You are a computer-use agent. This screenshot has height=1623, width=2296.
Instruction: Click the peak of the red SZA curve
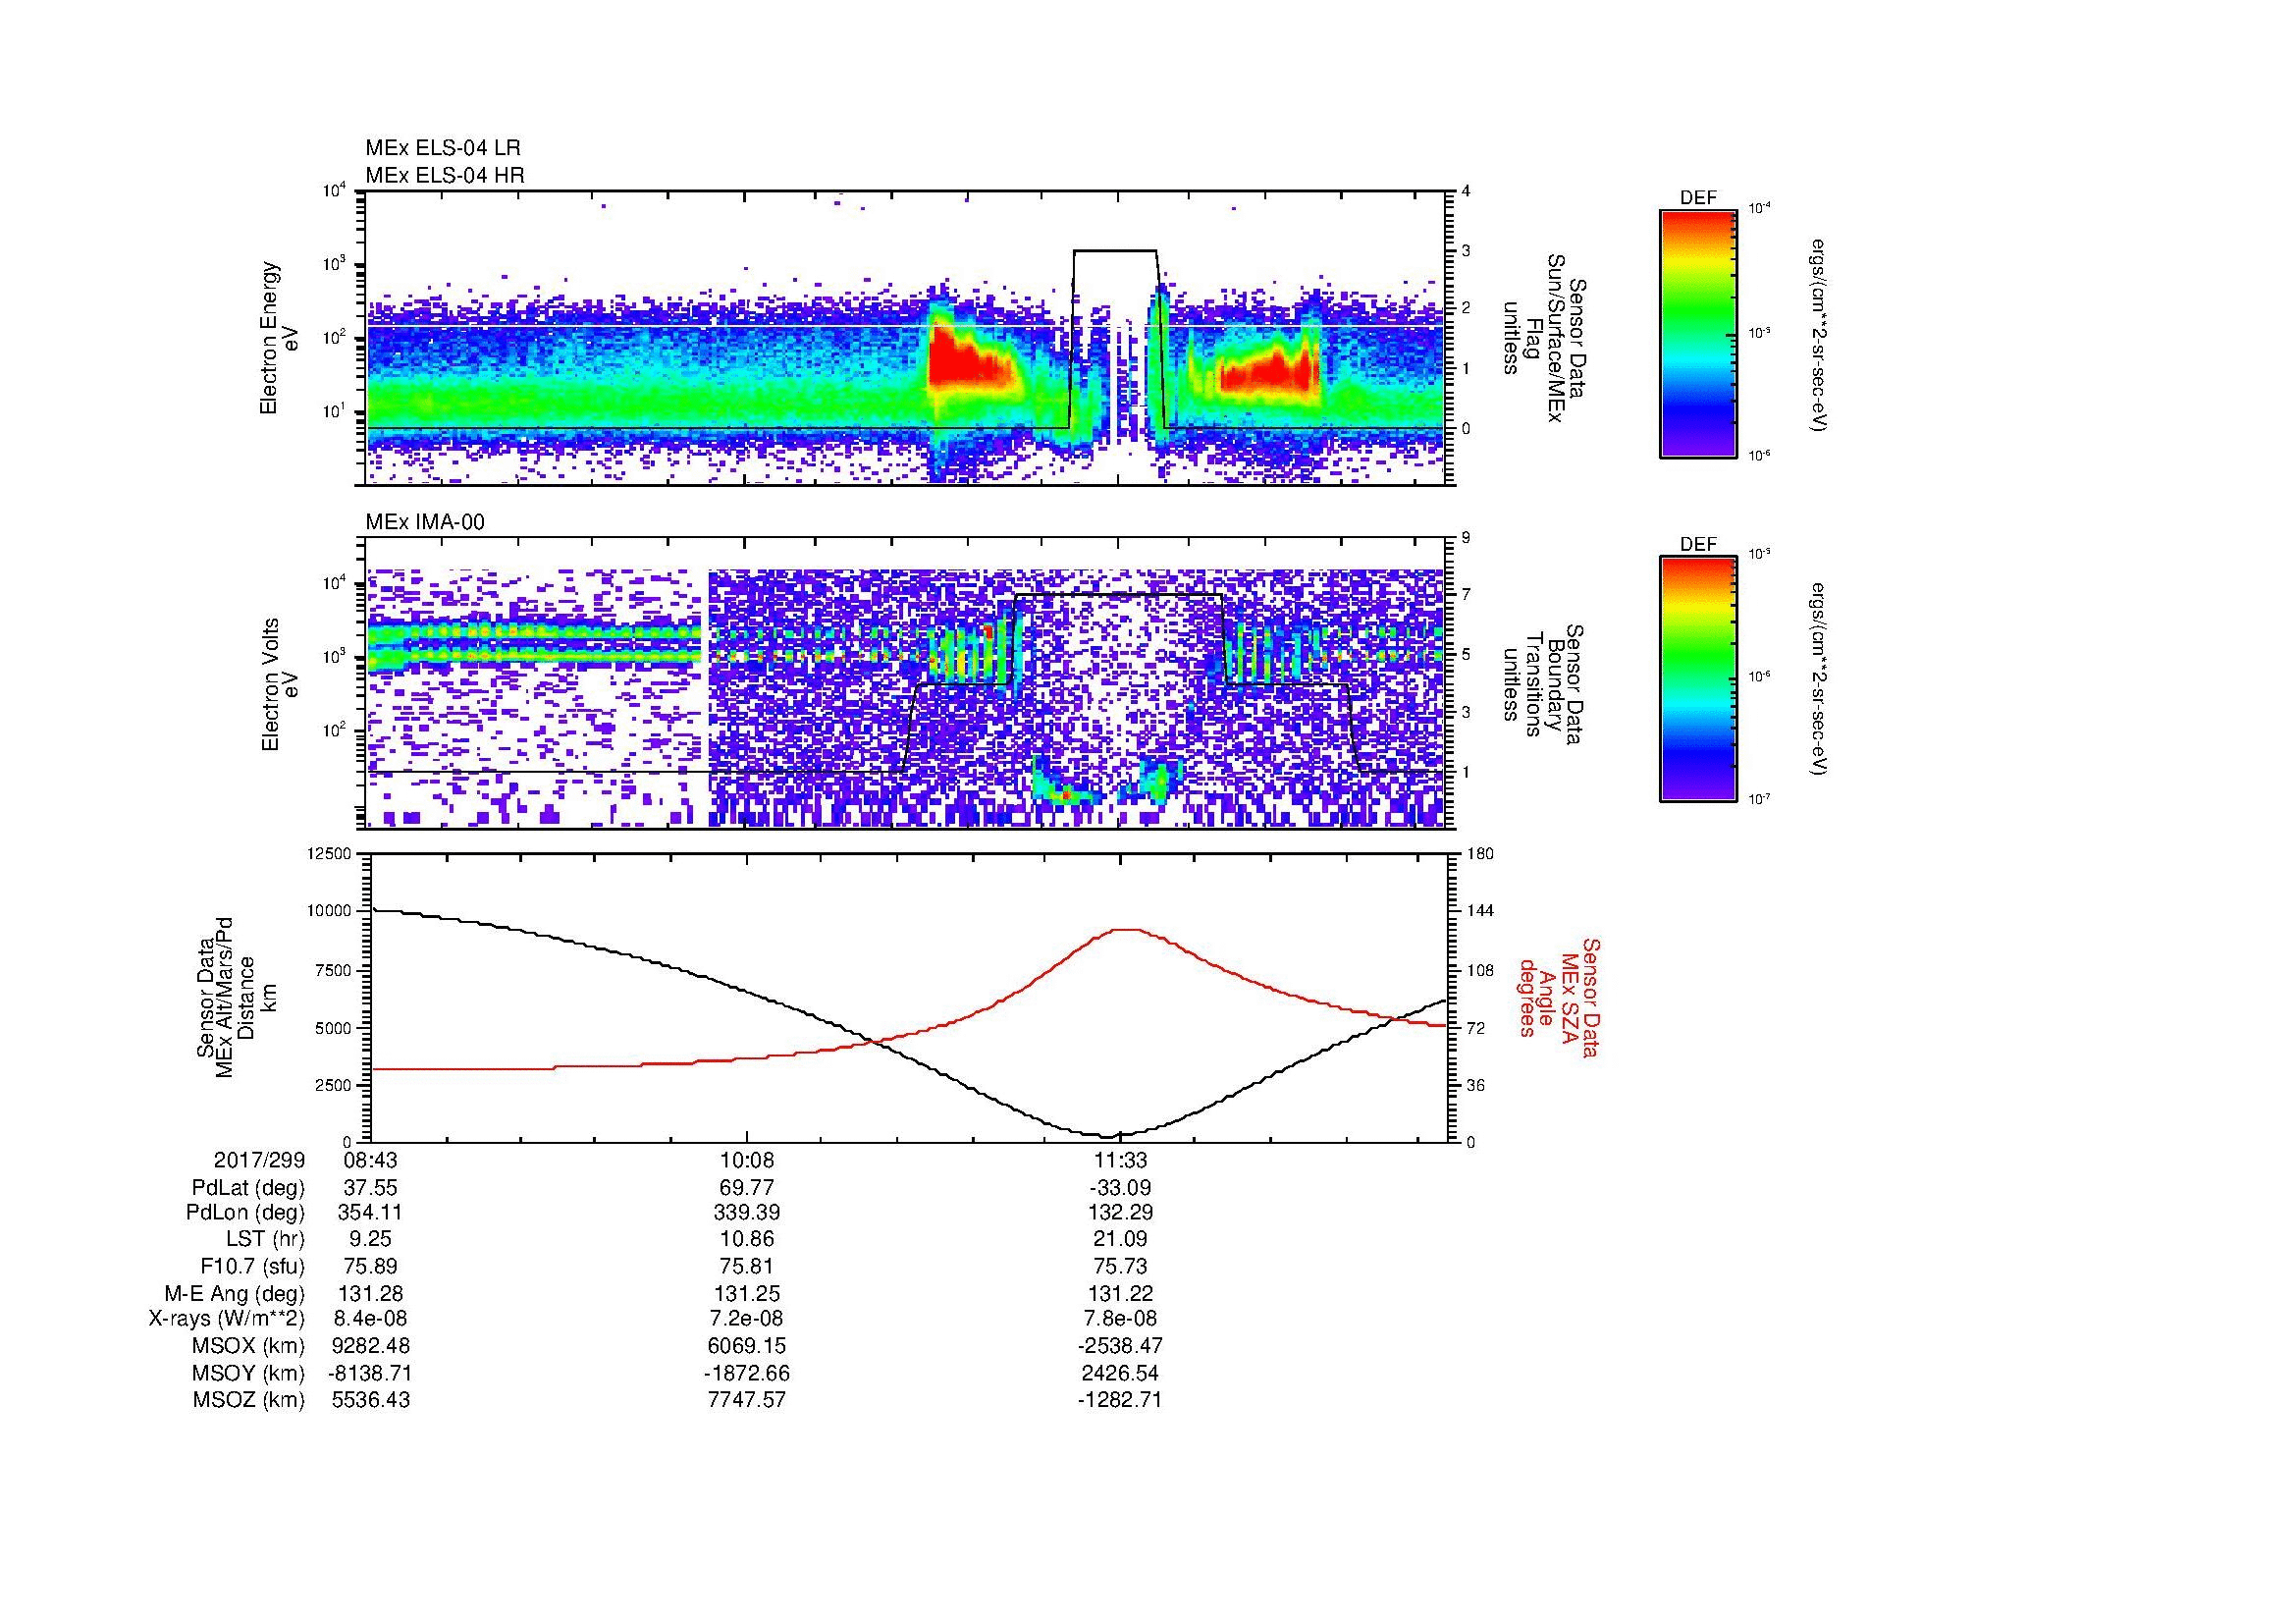(x=1127, y=929)
